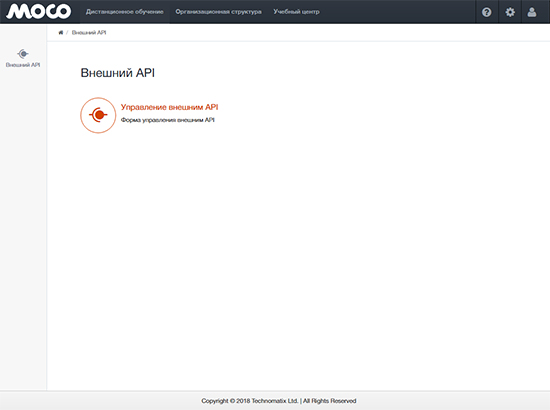The width and height of the screenshot is (550, 410).
Task: Click the Copyright © 2018 footer text
Action: (x=226, y=401)
